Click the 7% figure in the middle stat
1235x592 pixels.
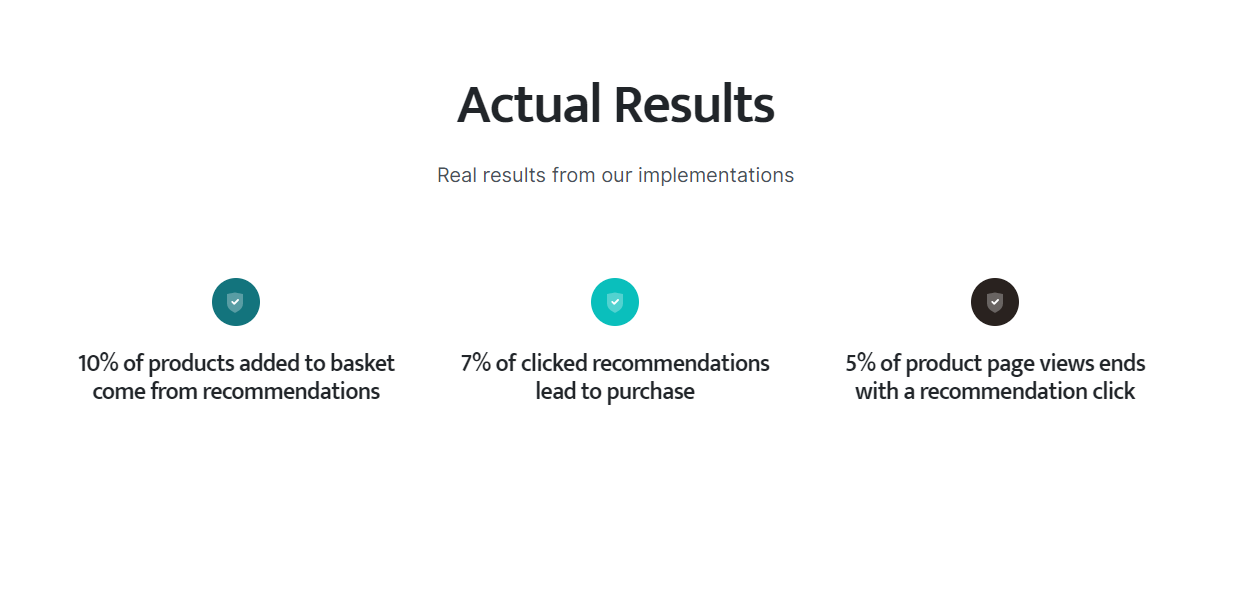[x=476, y=363]
